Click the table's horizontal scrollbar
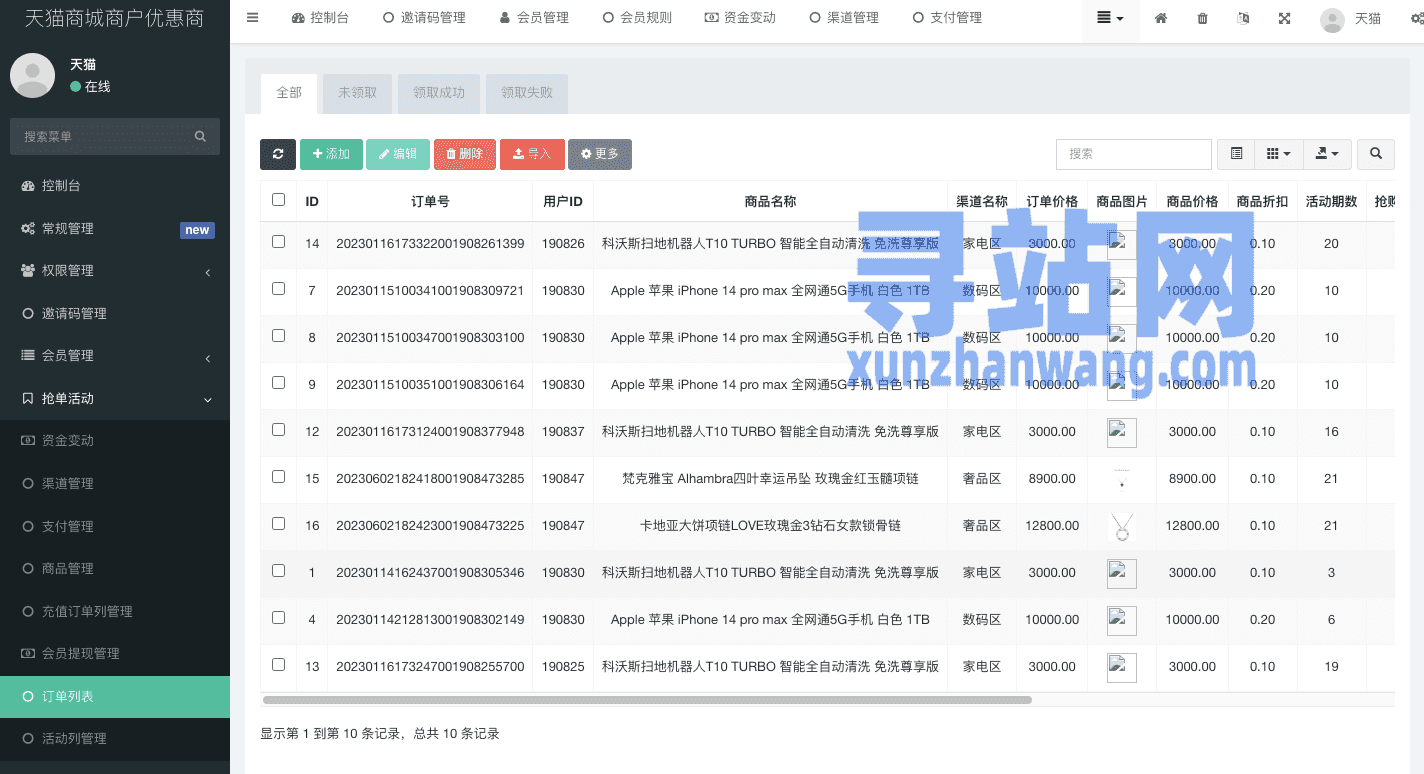The height and width of the screenshot is (774, 1424). point(647,700)
